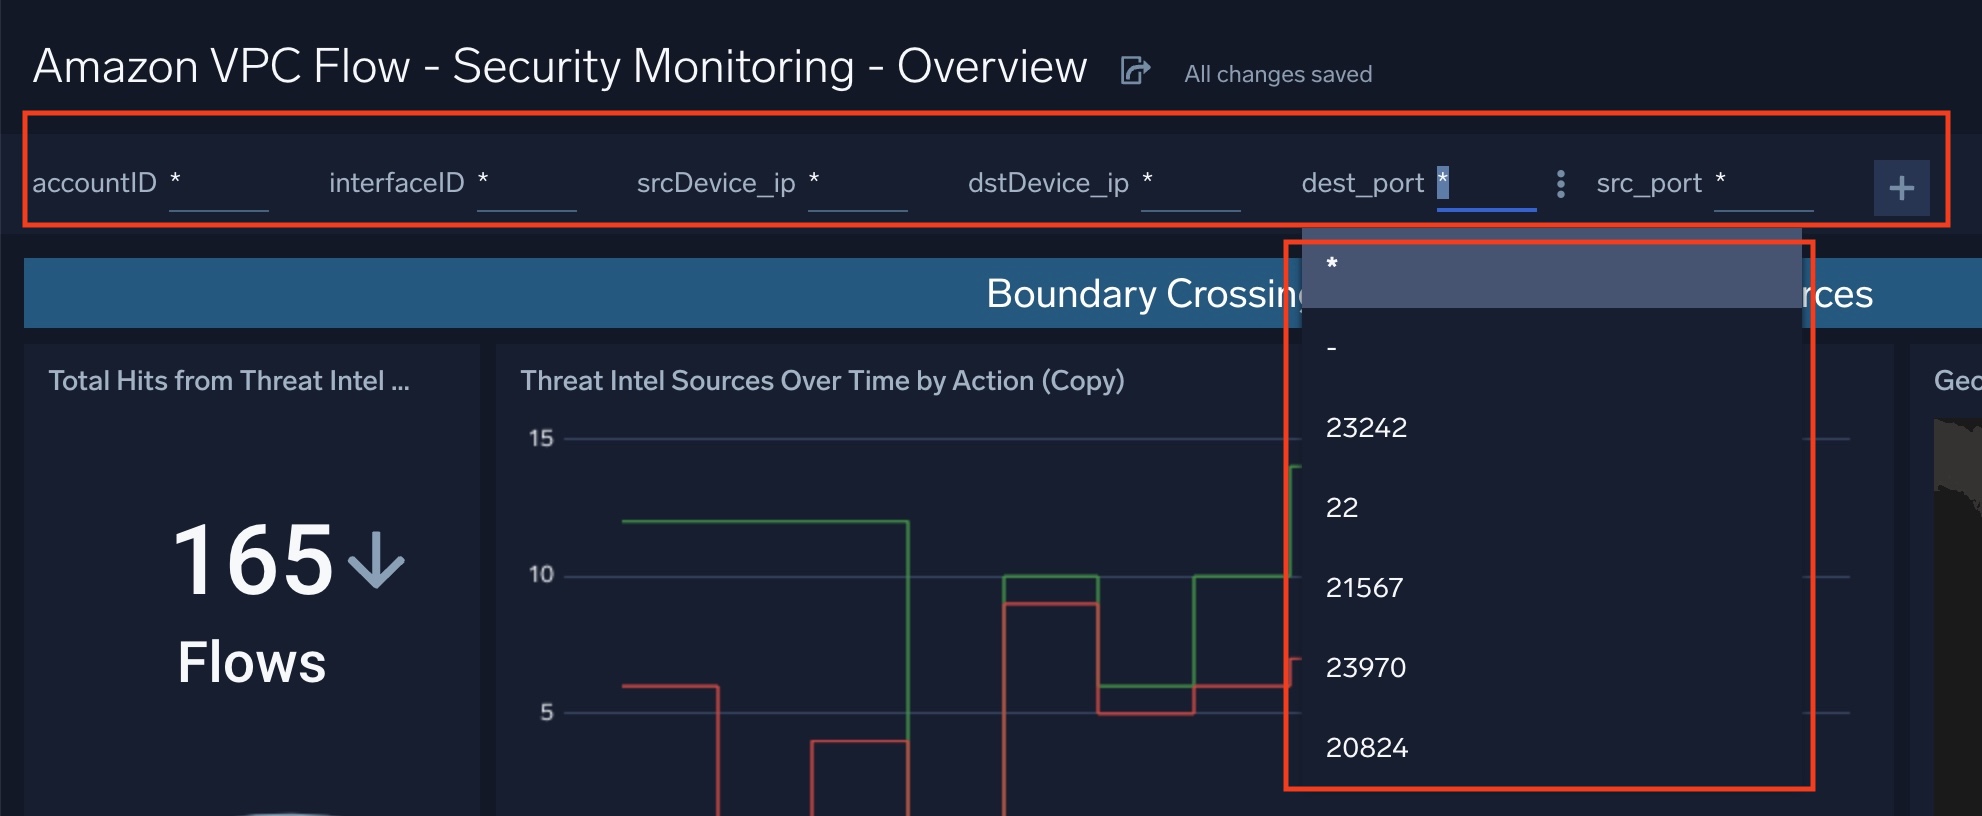The height and width of the screenshot is (816, 1982).
Task: Open the accountID filter field
Action: click(218, 184)
